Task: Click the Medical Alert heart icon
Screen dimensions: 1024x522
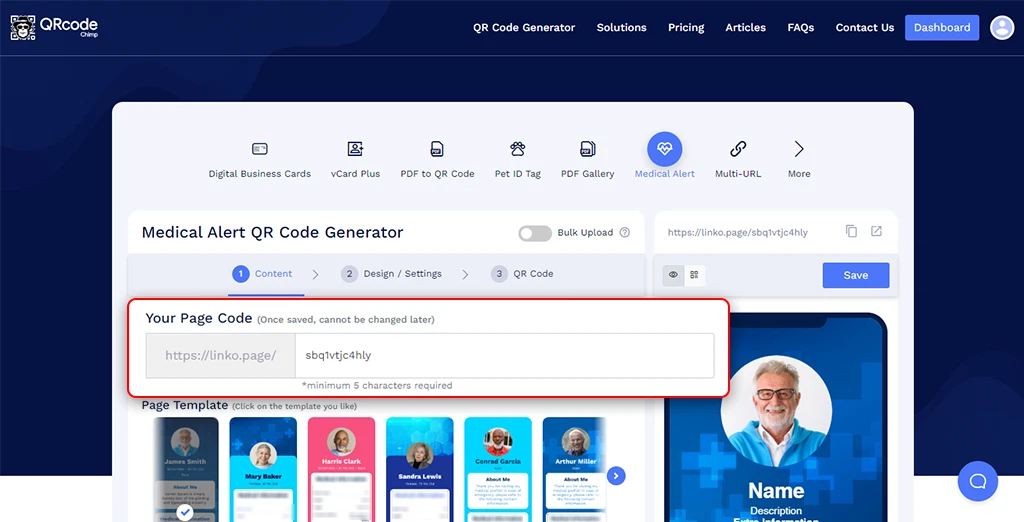Action: 664,149
